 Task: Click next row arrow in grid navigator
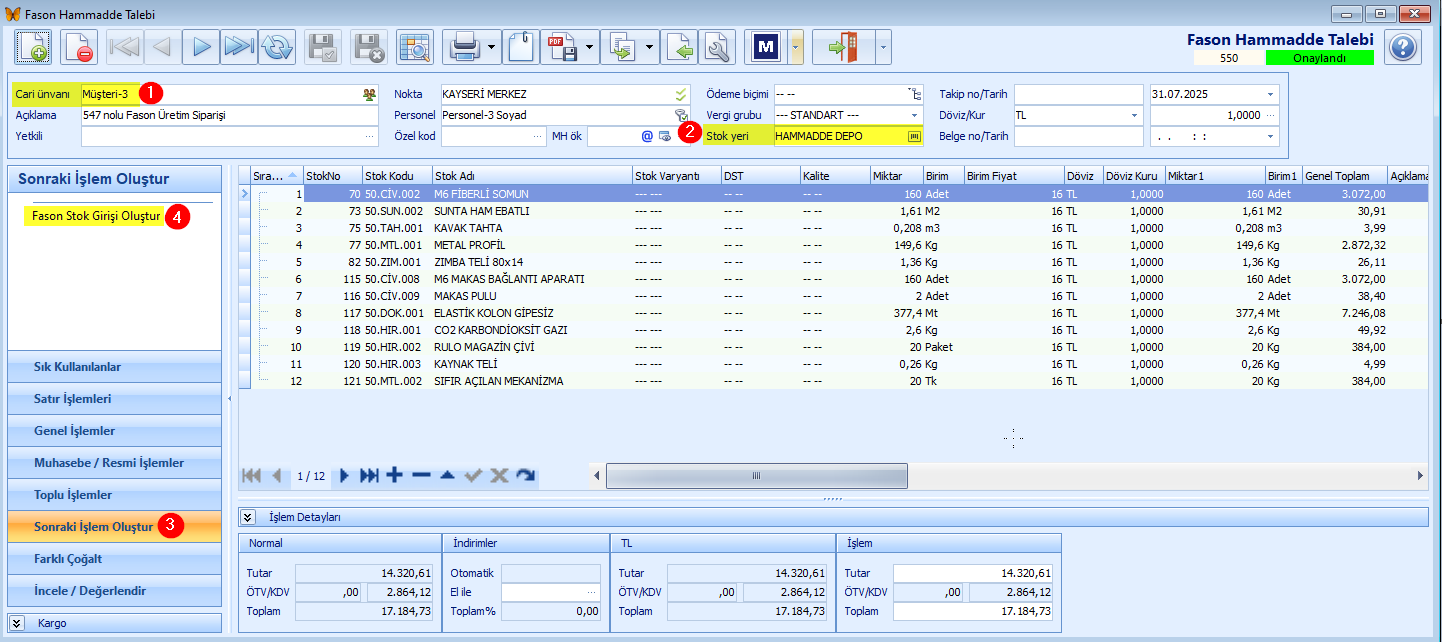coord(344,476)
